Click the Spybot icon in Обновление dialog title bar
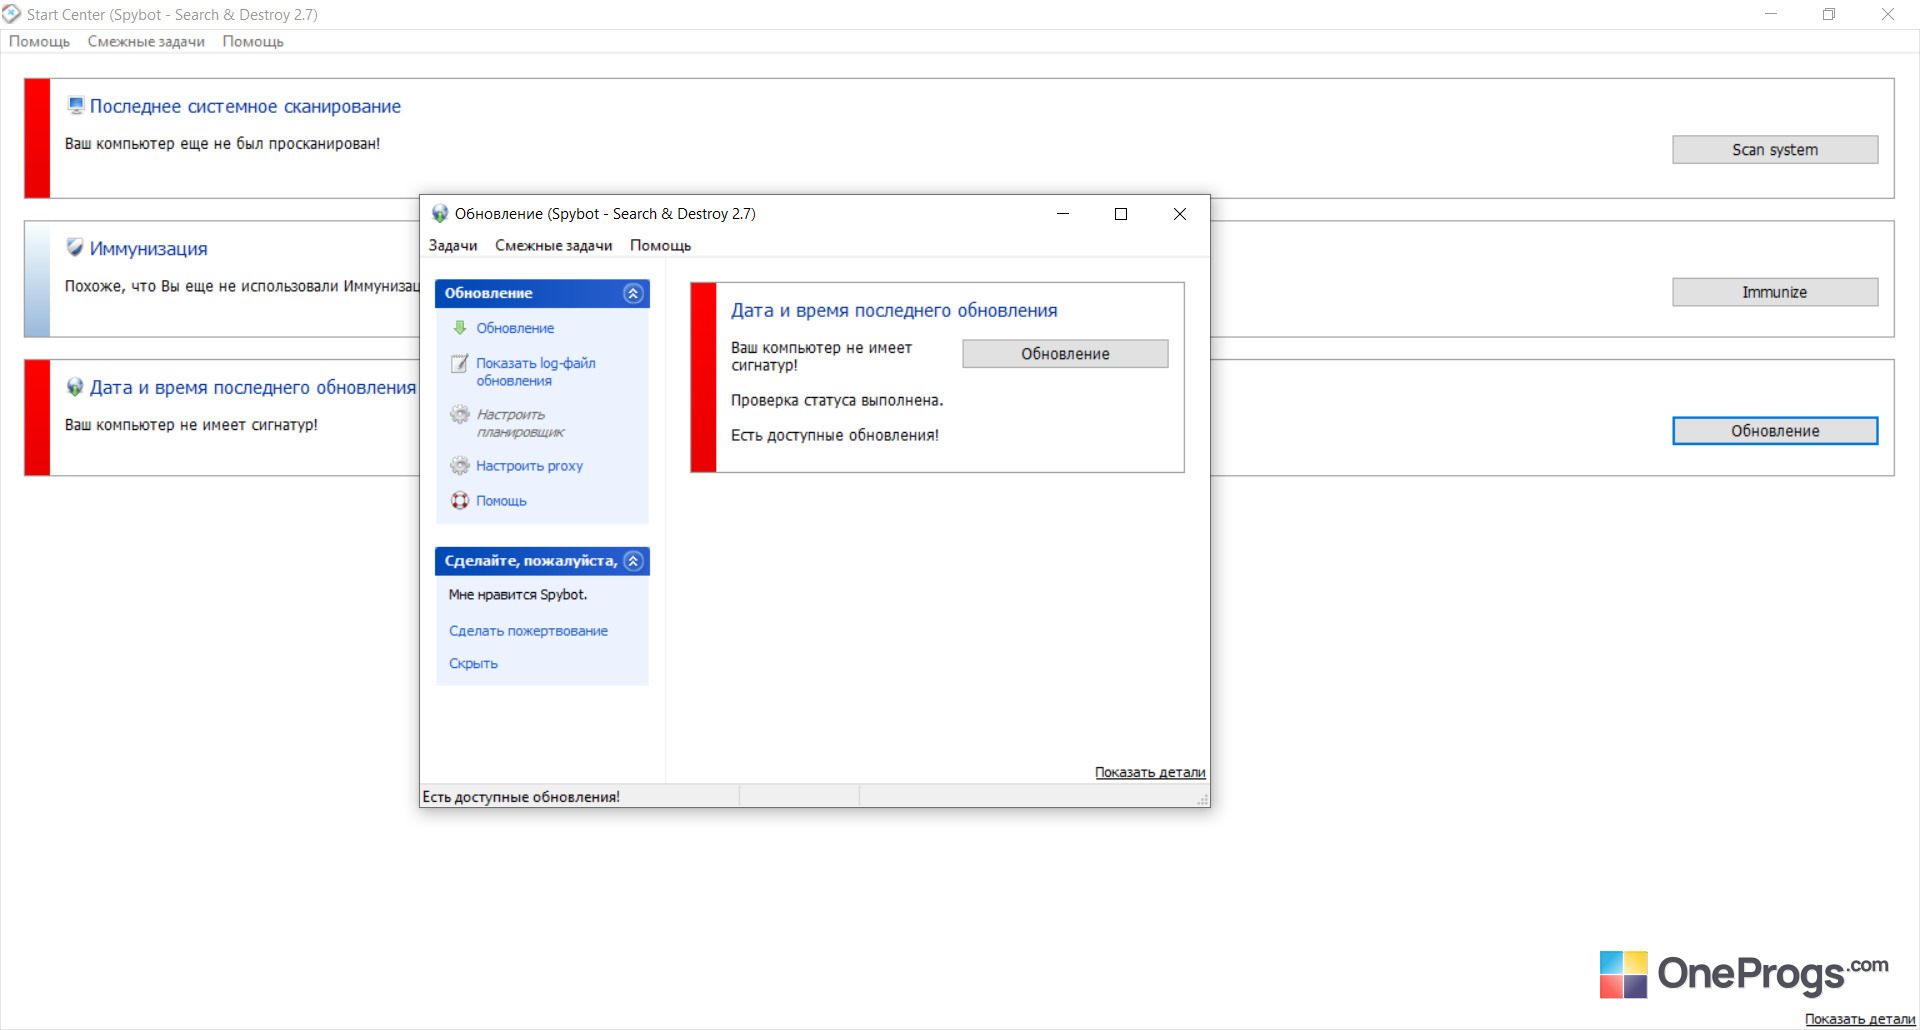 (439, 213)
